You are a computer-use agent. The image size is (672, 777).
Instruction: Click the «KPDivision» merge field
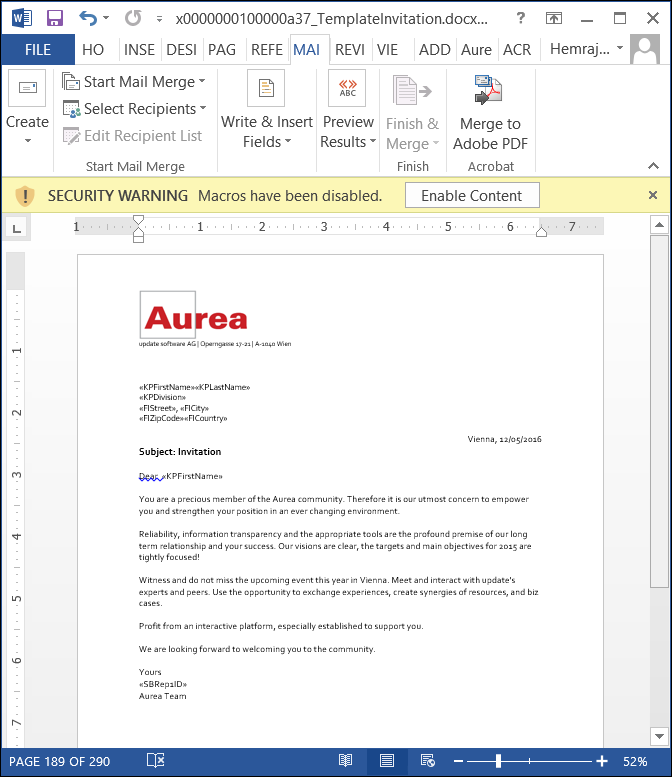pyautogui.click(x=163, y=397)
